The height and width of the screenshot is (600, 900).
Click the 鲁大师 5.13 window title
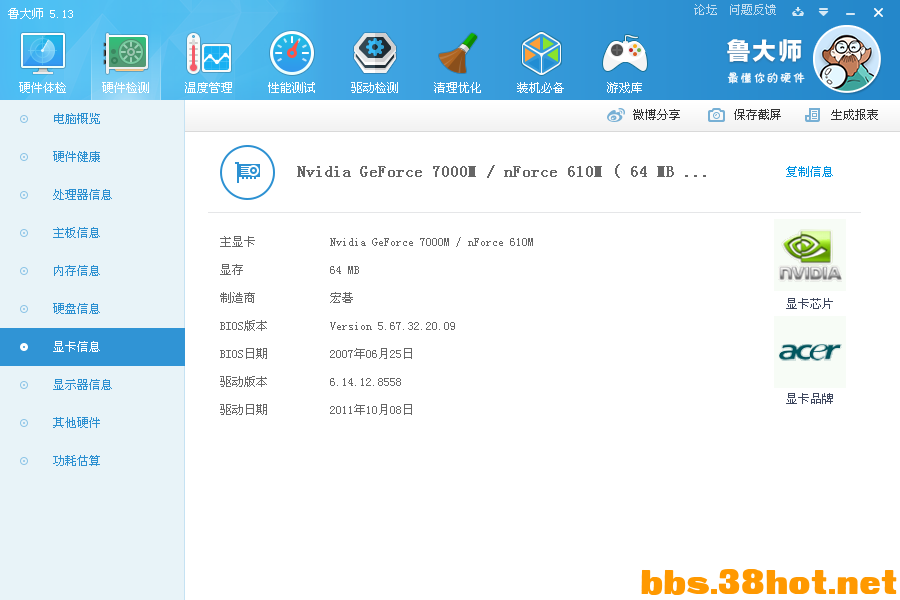tap(40, 13)
